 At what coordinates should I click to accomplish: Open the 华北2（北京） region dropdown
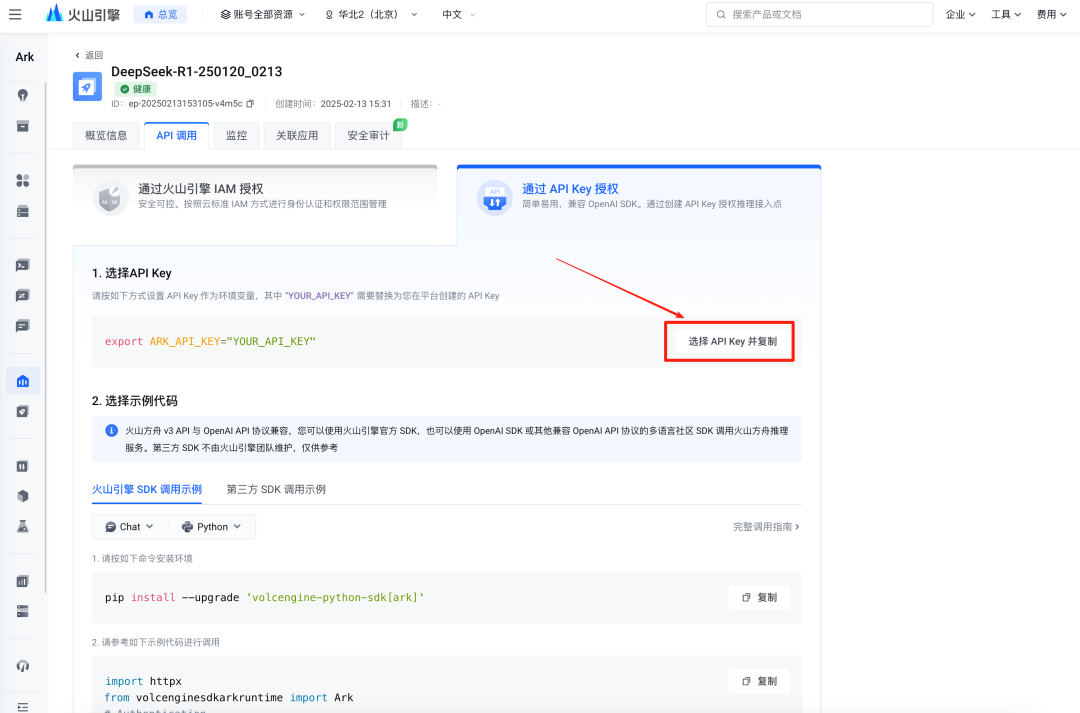(371, 14)
